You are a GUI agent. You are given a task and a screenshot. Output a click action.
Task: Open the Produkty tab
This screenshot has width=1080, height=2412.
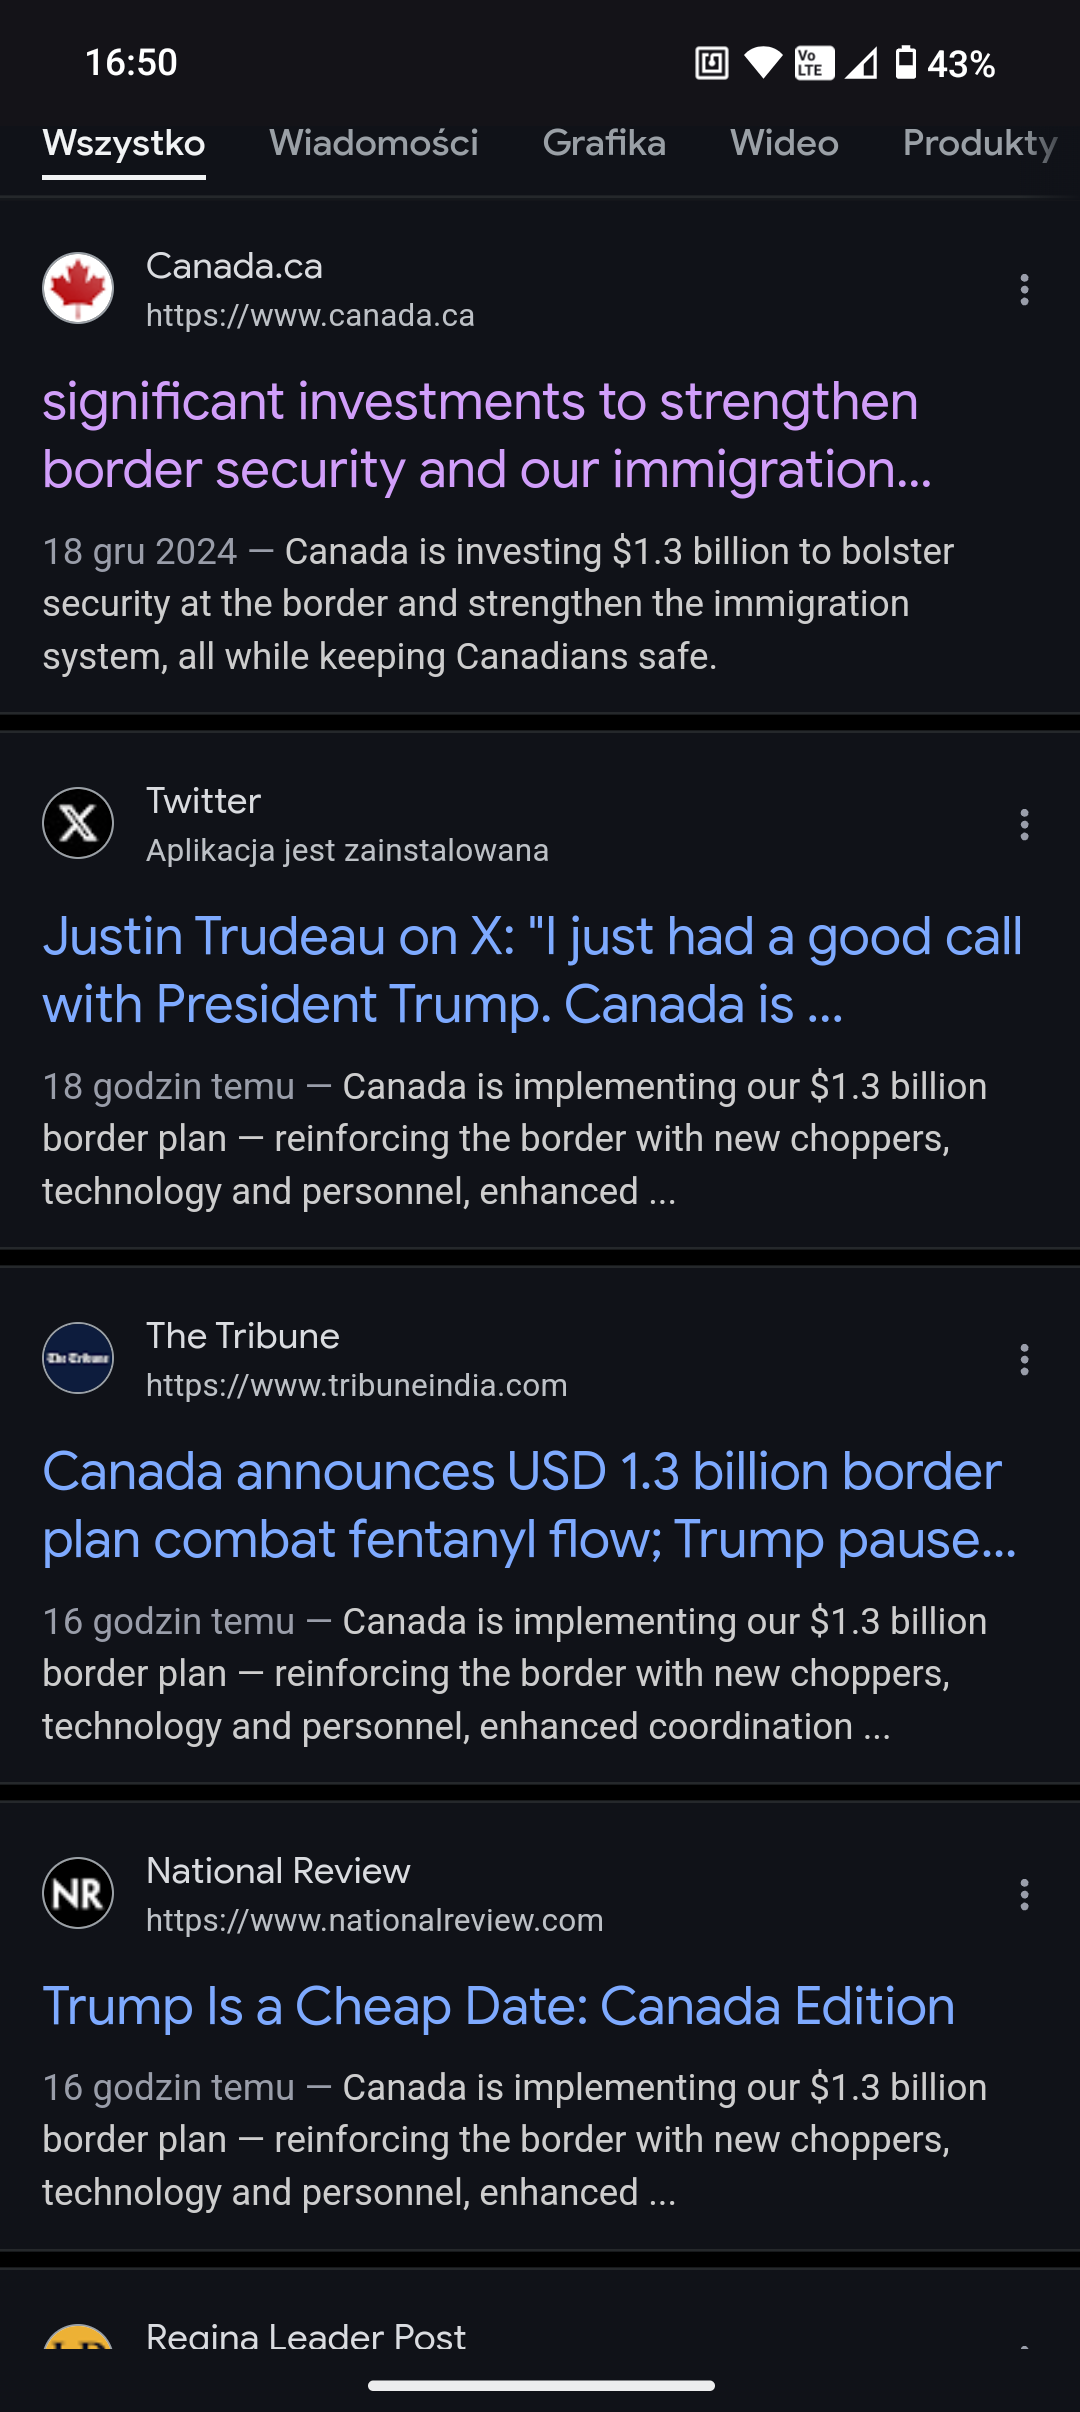coord(979,143)
